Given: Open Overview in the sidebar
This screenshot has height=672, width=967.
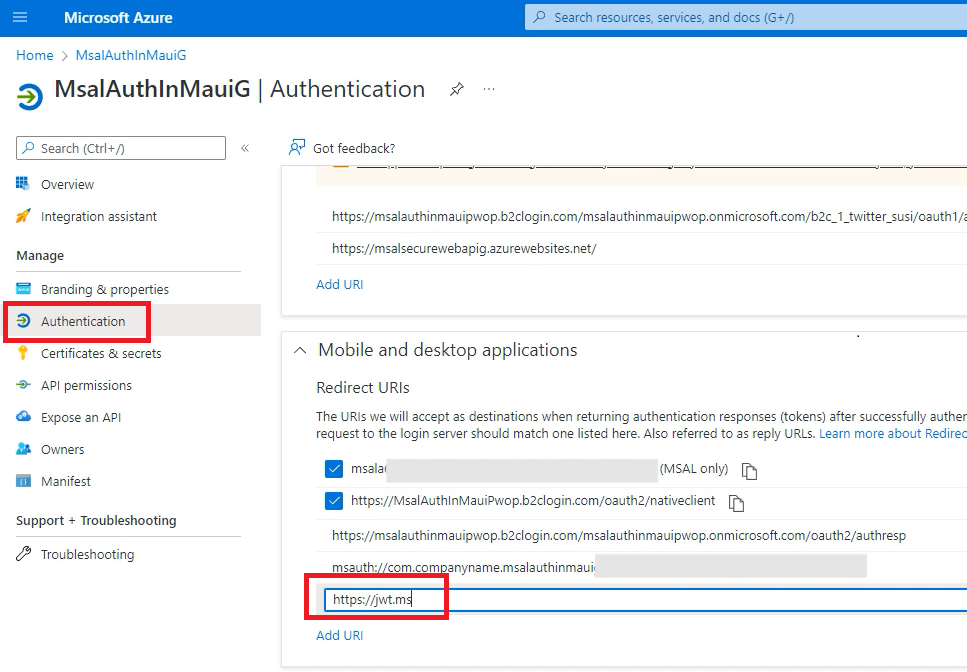Looking at the screenshot, I should click(67, 184).
